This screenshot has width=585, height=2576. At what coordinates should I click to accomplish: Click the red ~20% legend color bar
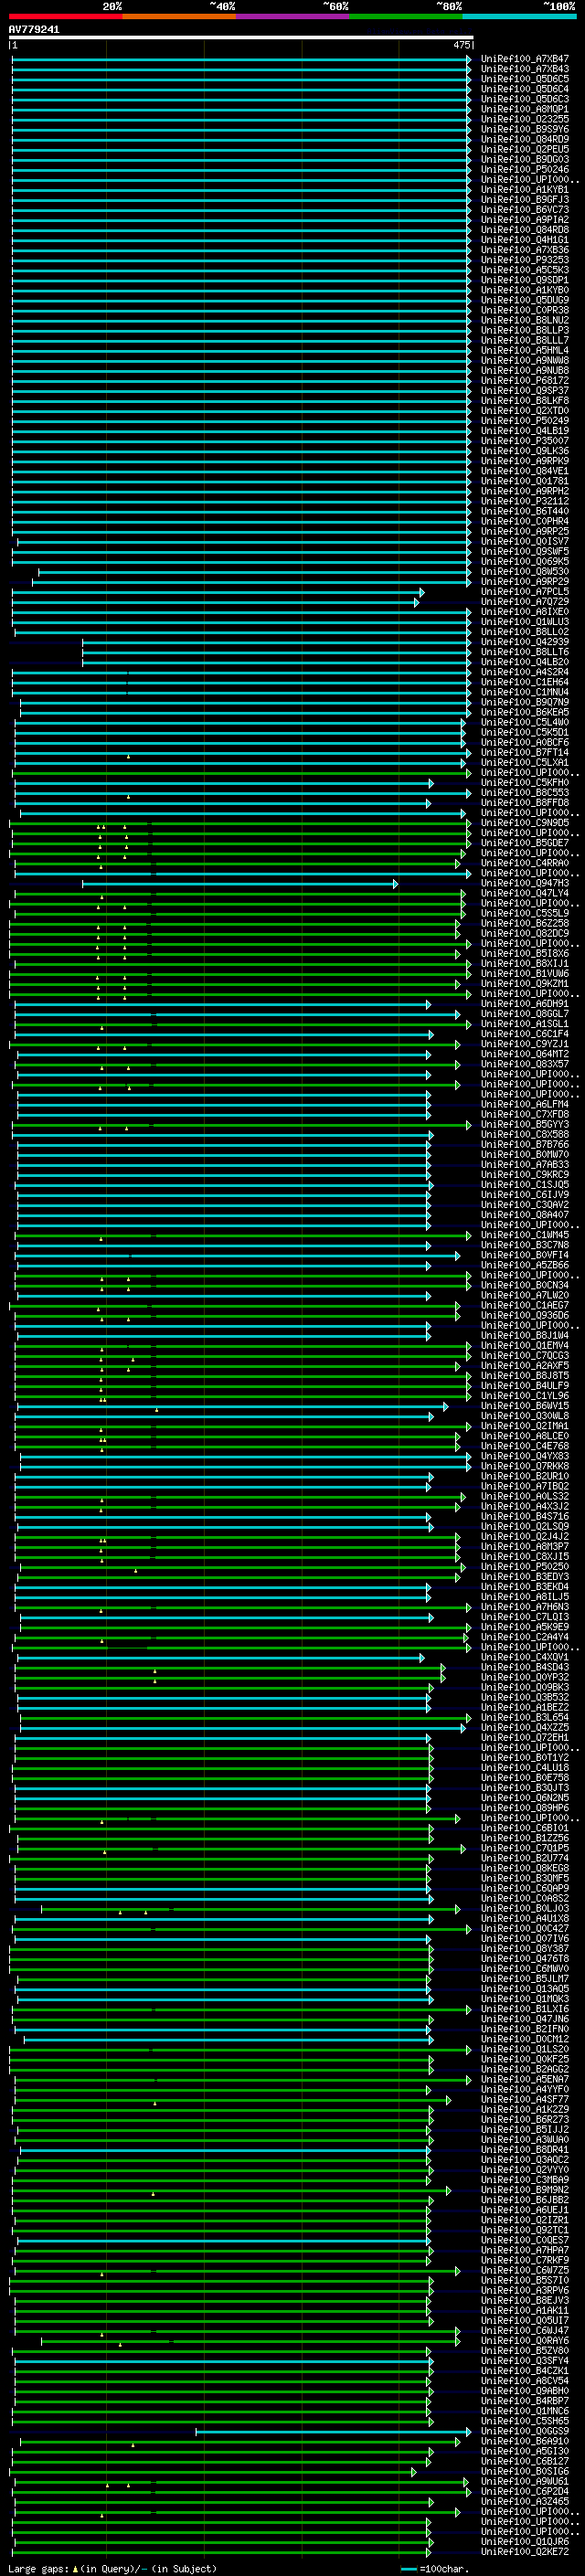point(66,16)
